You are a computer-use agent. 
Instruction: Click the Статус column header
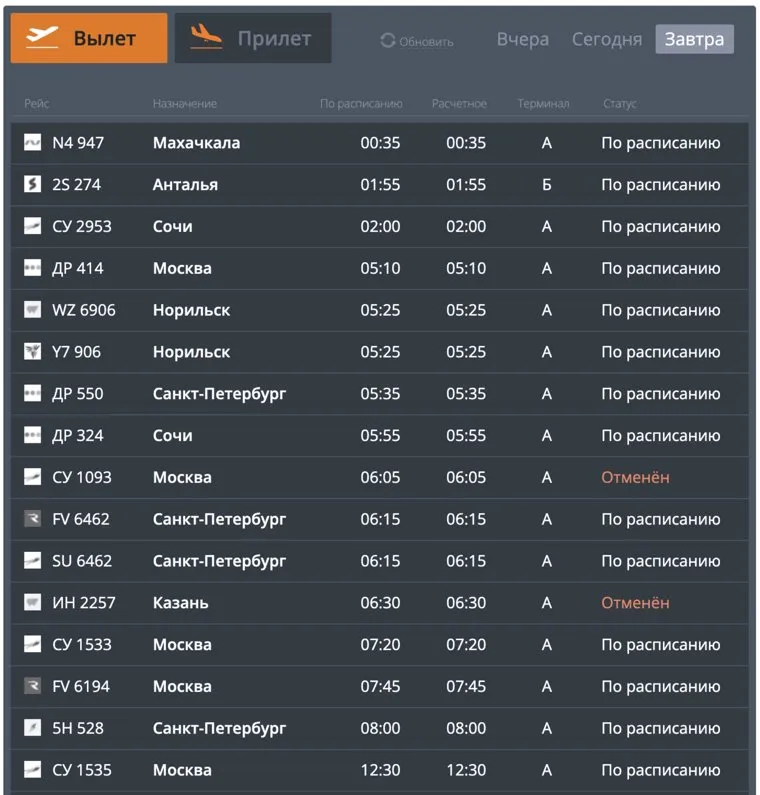coord(620,104)
